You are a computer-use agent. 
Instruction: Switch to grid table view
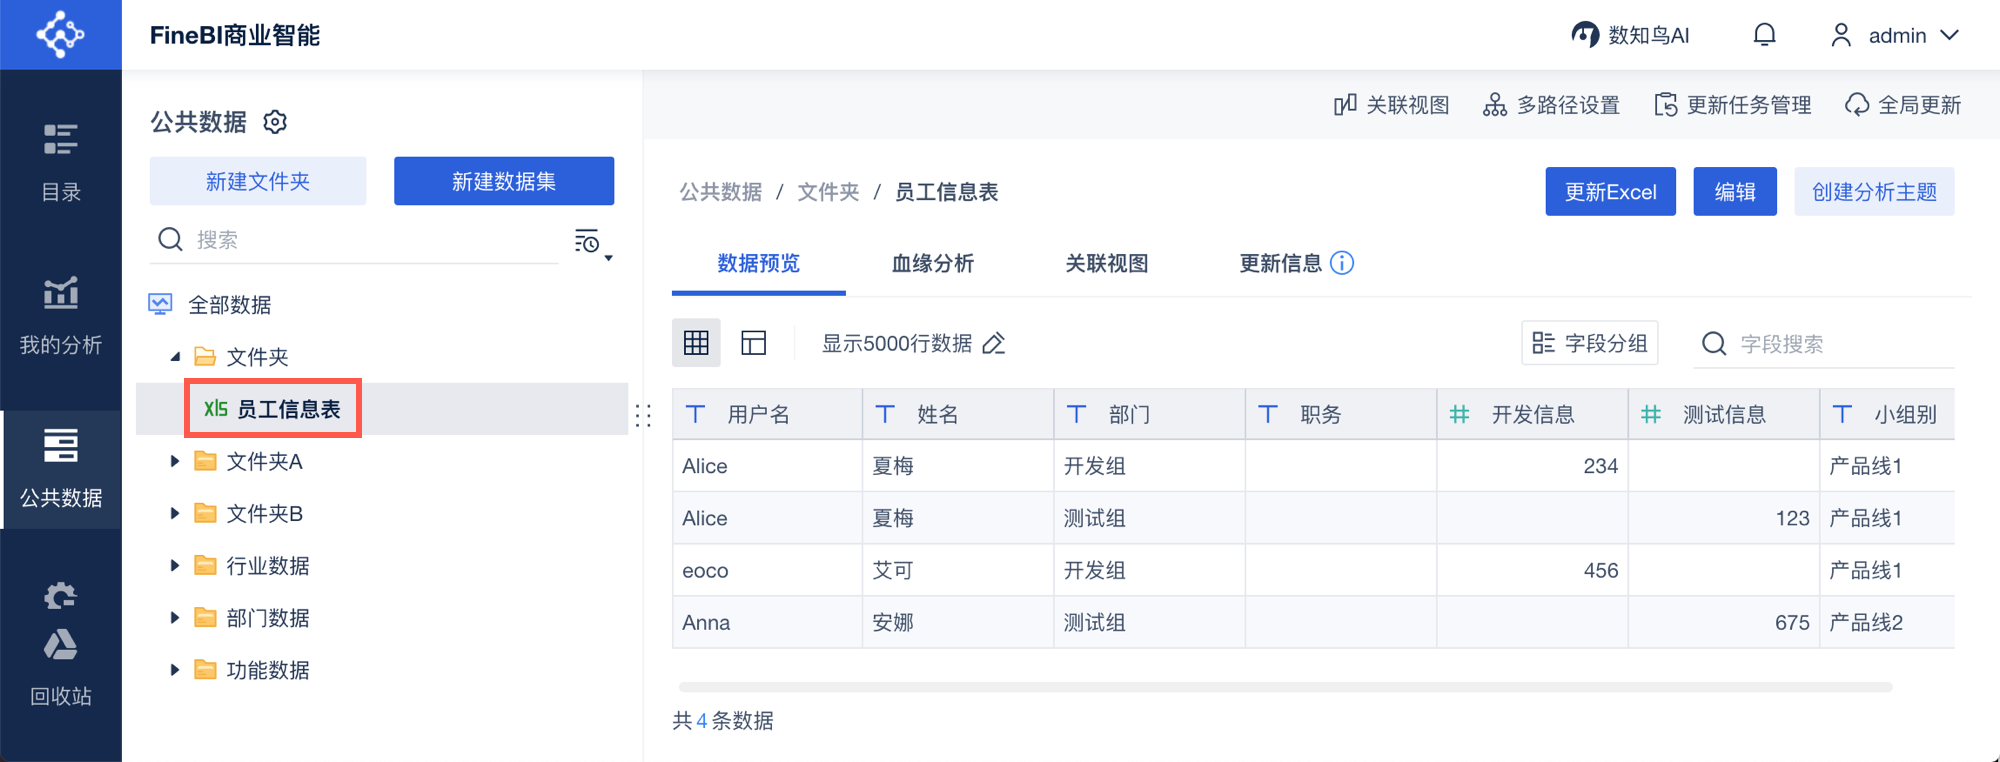pyautogui.click(x=696, y=344)
